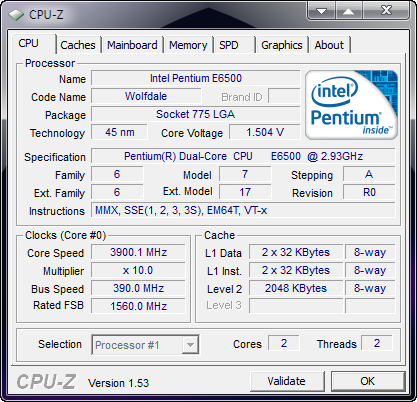
Task: Click the OK button
Action: point(367,381)
